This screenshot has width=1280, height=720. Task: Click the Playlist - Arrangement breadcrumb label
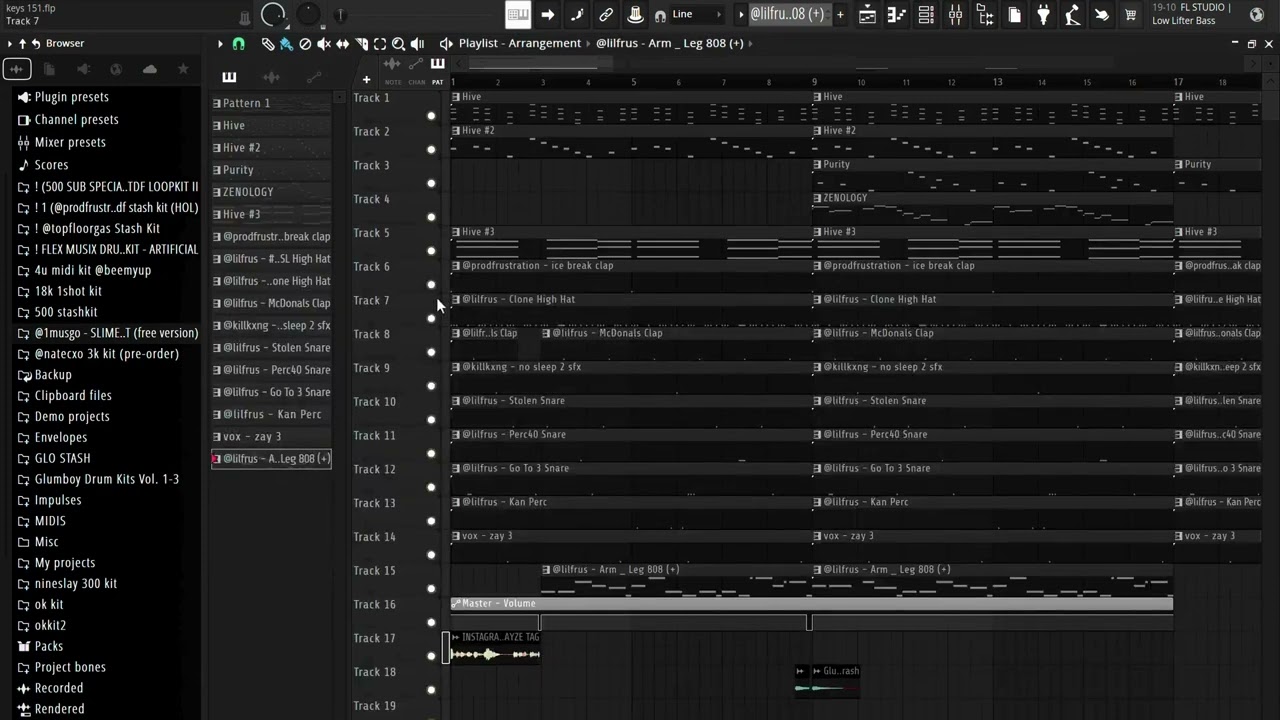[x=519, y=44]
